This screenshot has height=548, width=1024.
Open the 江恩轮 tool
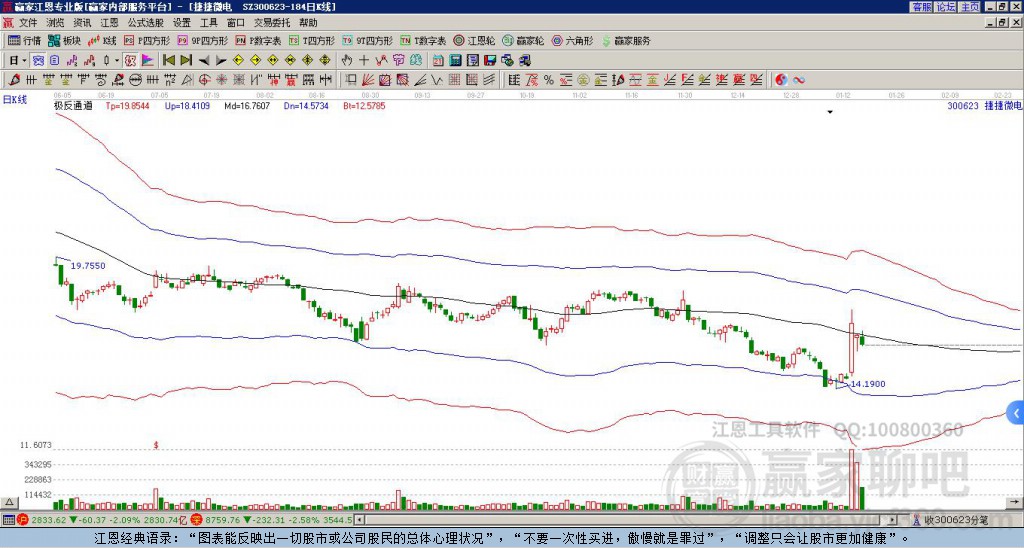click(x=474, y=40)
